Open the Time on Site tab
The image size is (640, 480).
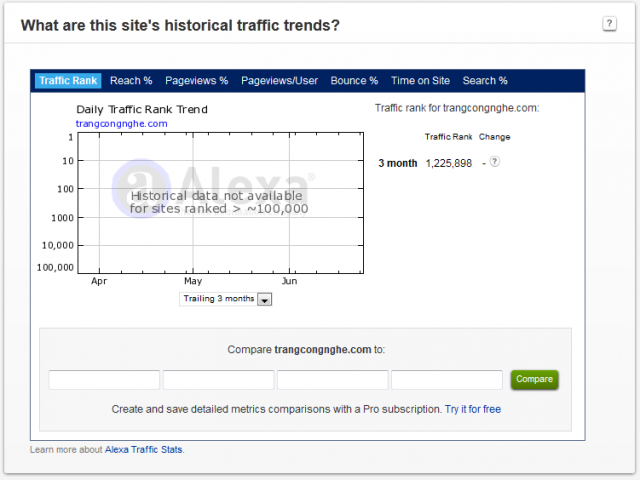coord(420,81)
